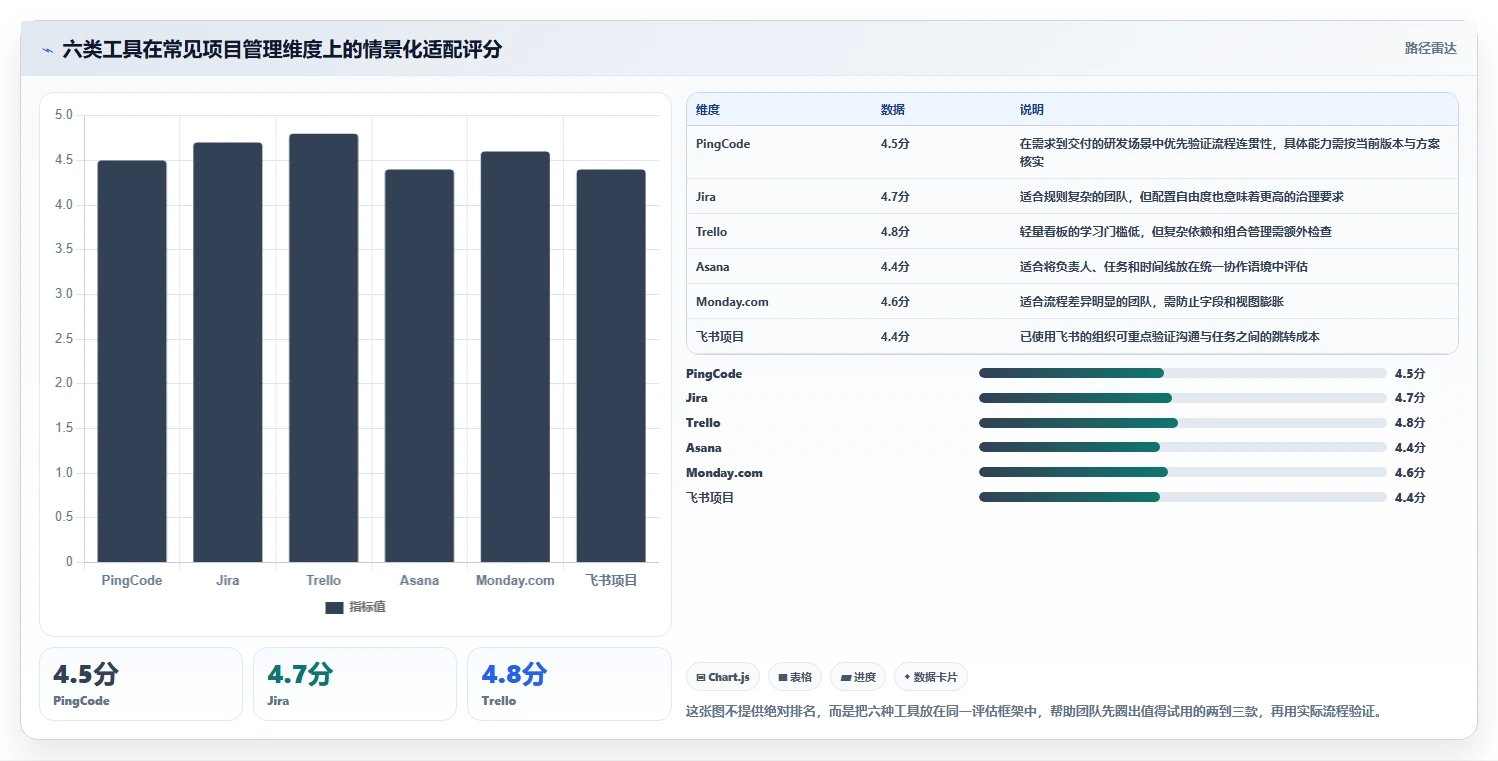
Task: Select the 表格 tag chip
Action: pyautogui.click(x=795, y=677)
